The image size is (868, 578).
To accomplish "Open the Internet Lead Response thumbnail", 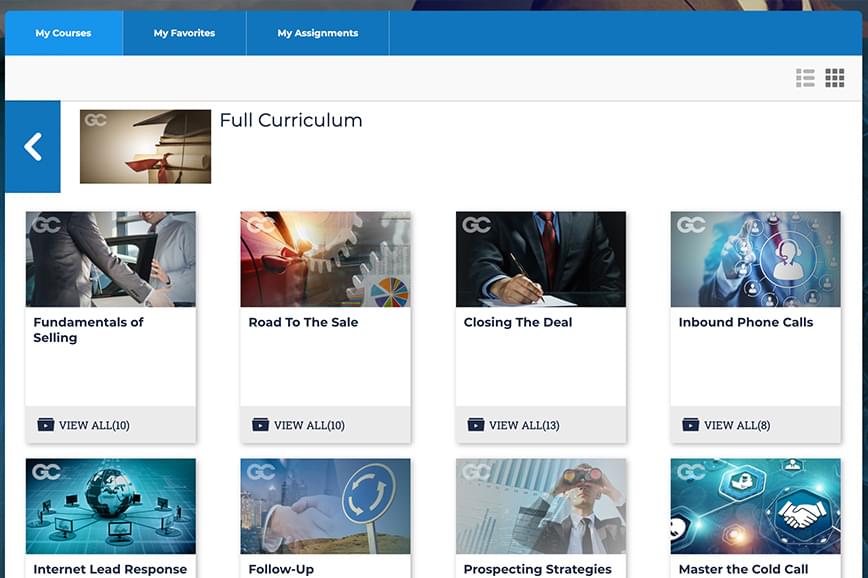I will coord(111,506).
